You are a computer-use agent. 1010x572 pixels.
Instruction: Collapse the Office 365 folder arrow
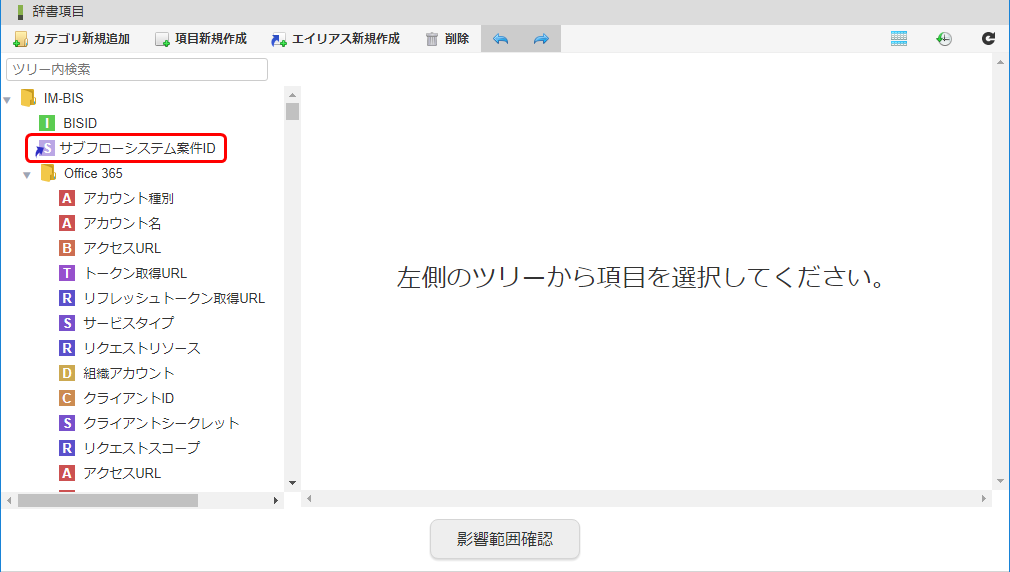(x=27, y=175)
